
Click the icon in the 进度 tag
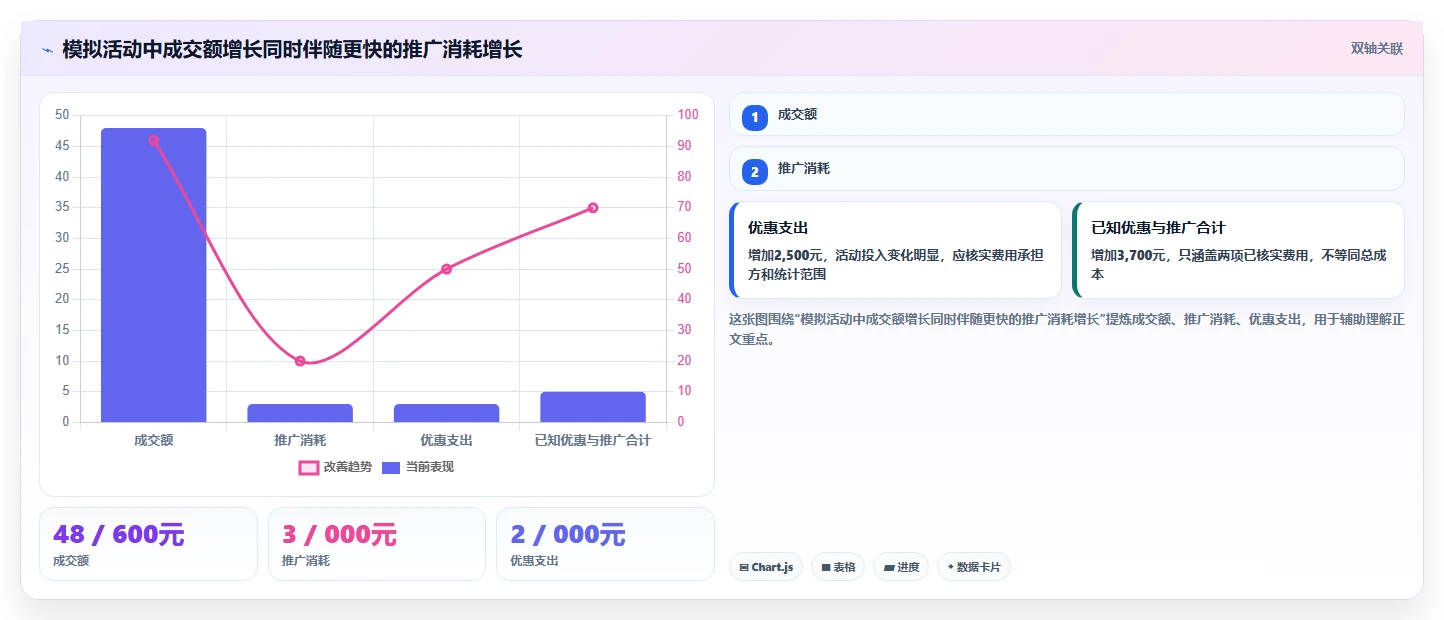pyautogui.click(x=889, y=568)
